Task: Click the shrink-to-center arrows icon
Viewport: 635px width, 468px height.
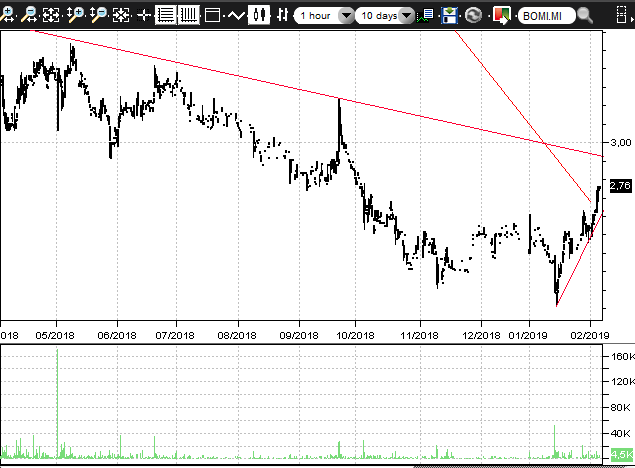Action: pos(121,16)
